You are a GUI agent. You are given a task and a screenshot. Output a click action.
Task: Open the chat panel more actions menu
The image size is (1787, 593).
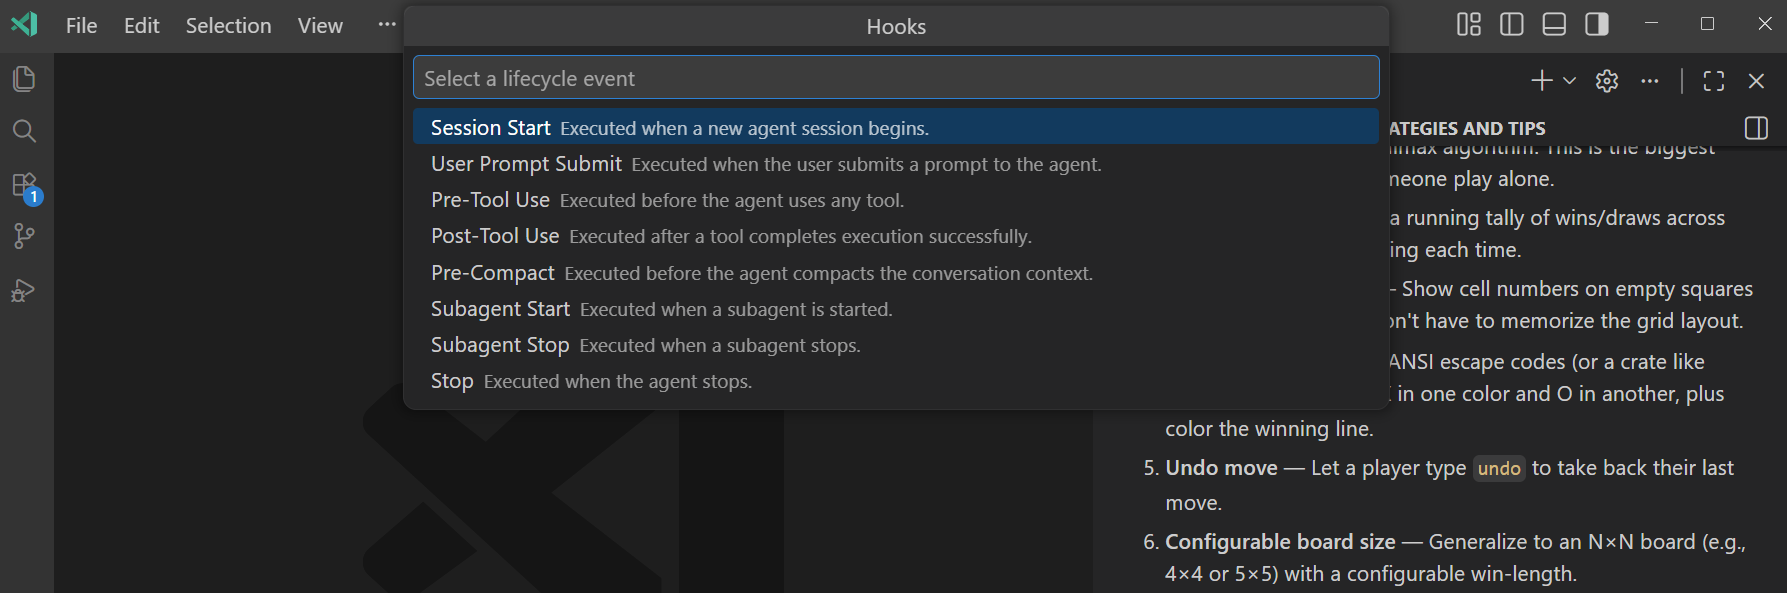(1651, 81)
